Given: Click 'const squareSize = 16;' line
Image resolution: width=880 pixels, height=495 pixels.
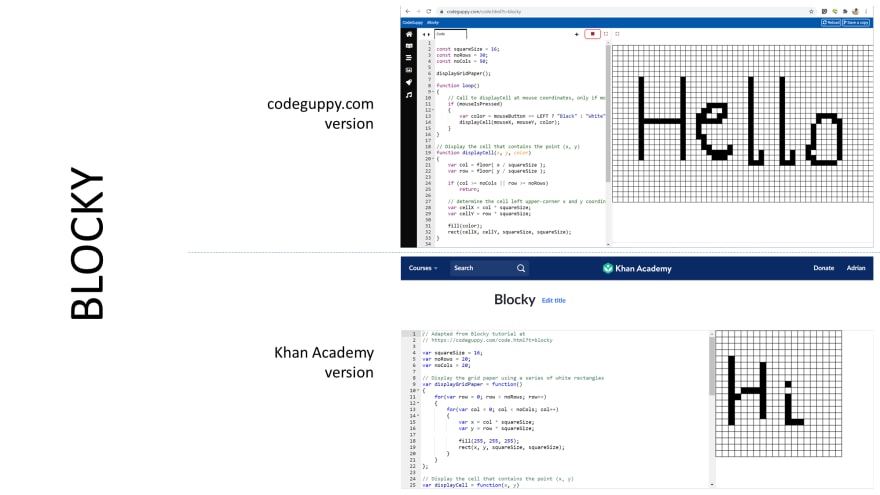Looking at the screenshot, I should 468,49.
